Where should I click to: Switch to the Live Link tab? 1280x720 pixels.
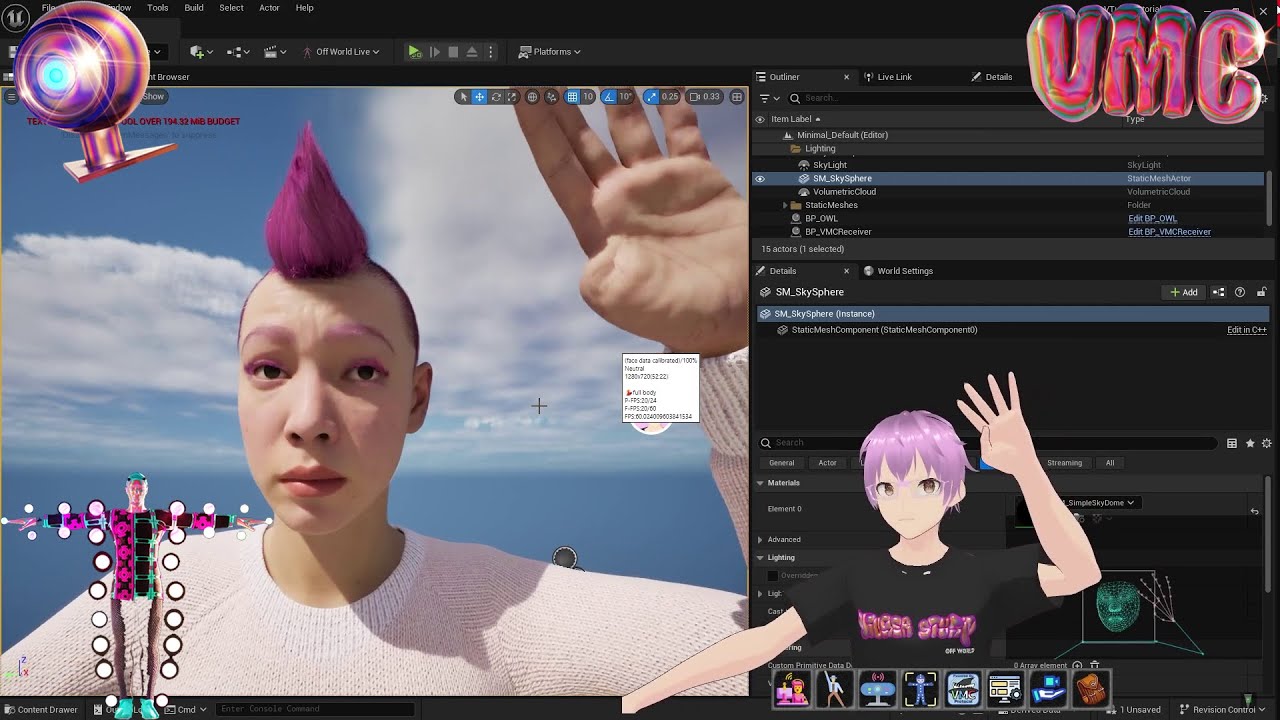[887, 77]
